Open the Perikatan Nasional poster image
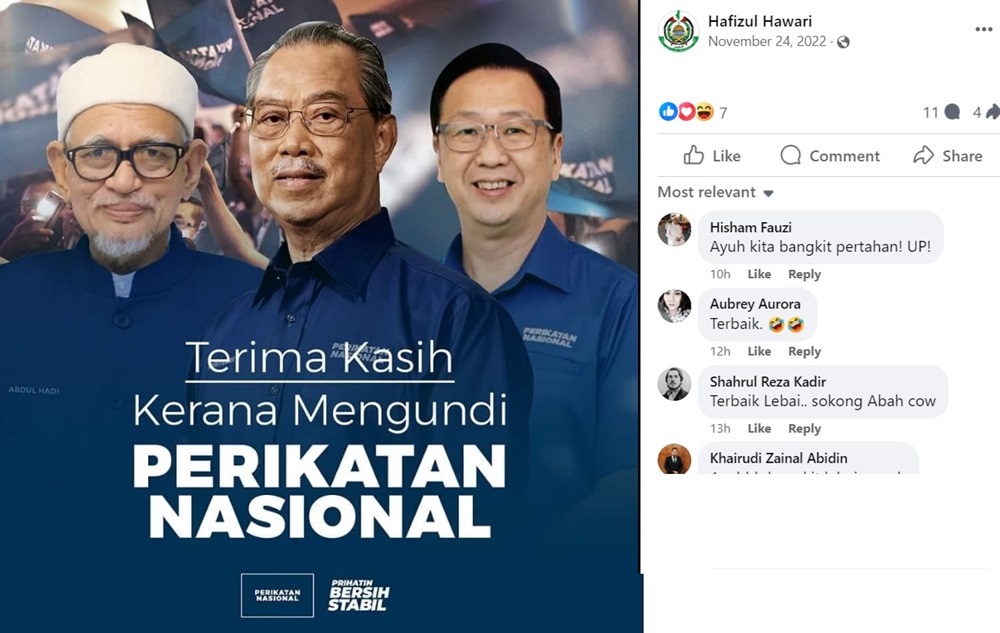The image size is (1000, 633). [320, 317]
